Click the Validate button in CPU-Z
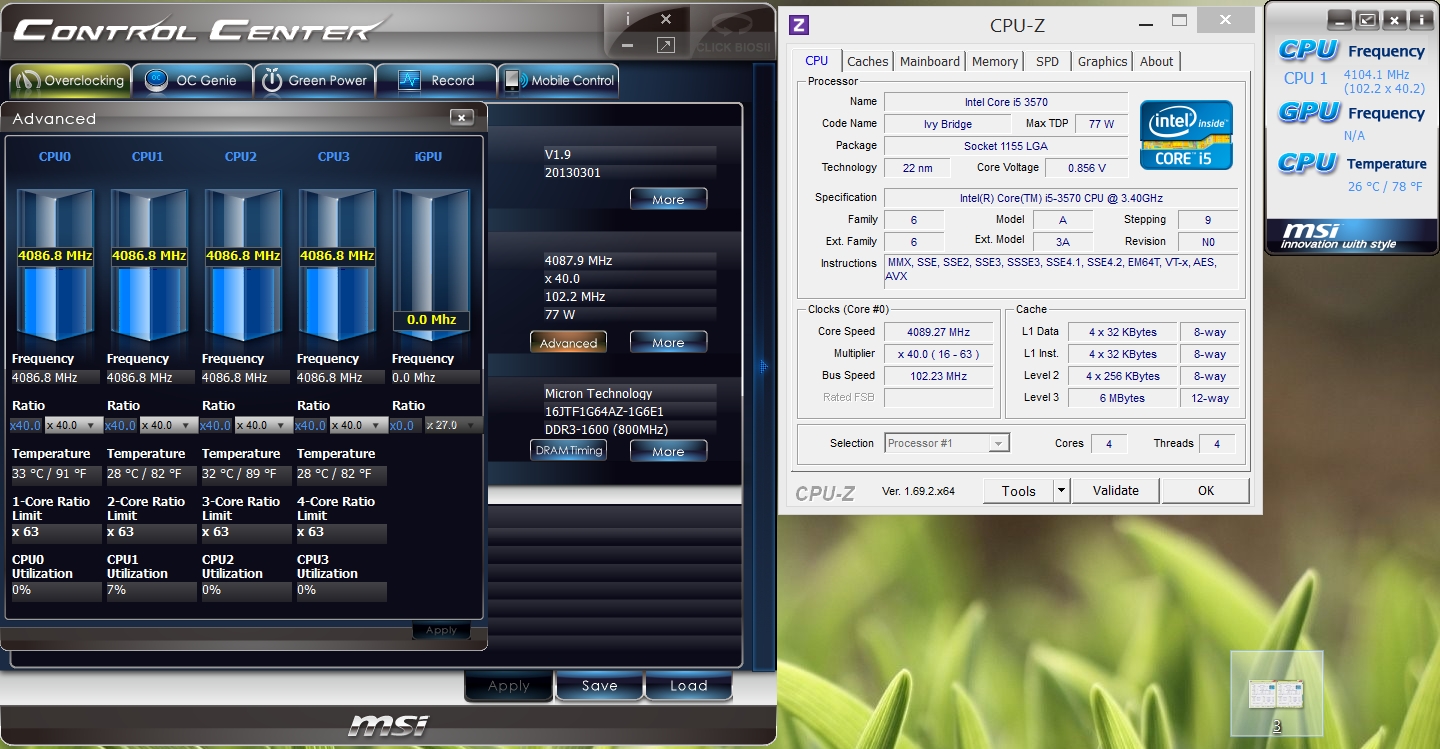This screenshot has height=749, width=1440. [x=1116, y=491]
